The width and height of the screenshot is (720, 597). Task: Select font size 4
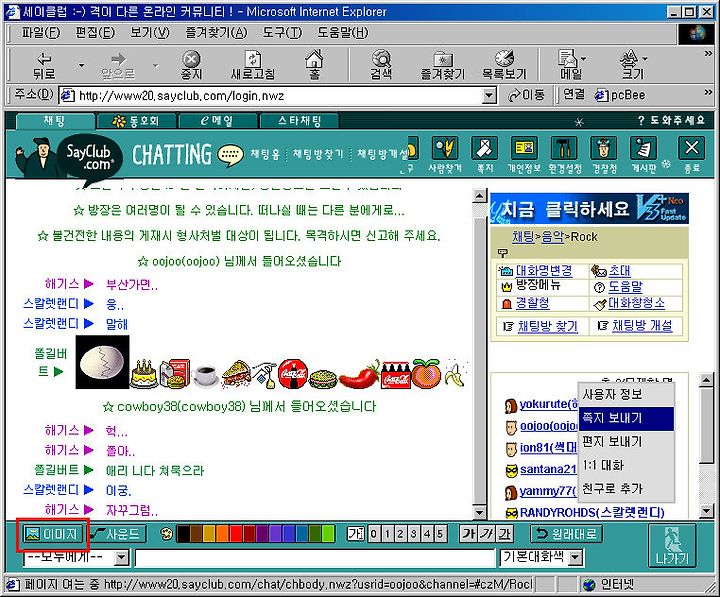pyautogui.click(x=427, y=534)
